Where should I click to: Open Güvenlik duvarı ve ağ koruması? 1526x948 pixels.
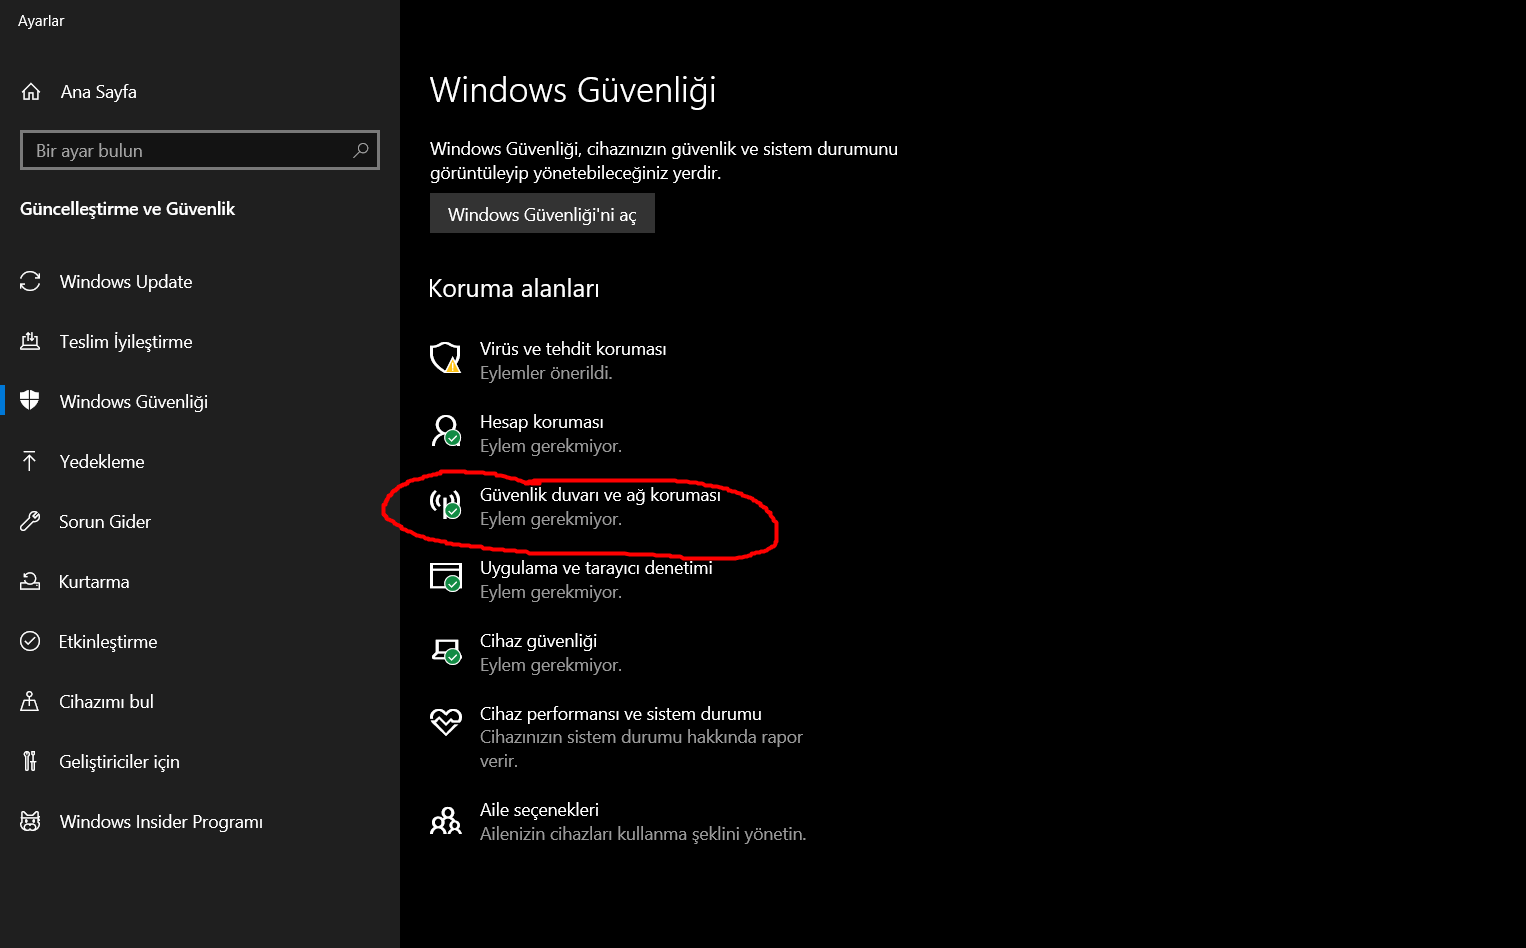click(600, 495)
